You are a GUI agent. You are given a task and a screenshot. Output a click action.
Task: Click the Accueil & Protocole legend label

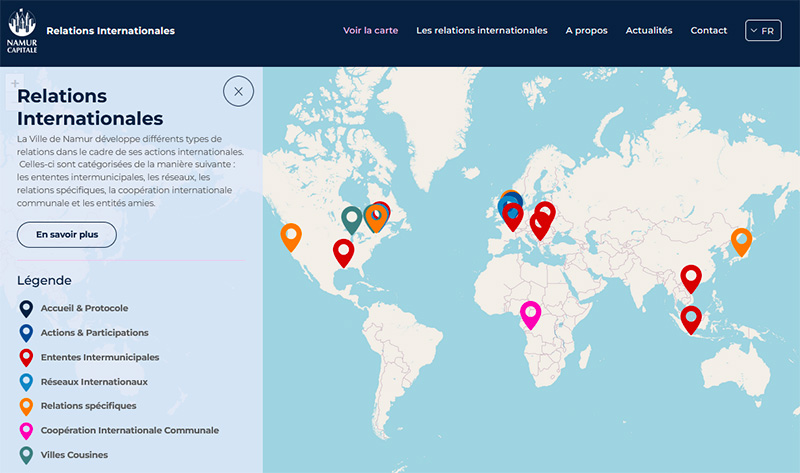coord(84,308)
